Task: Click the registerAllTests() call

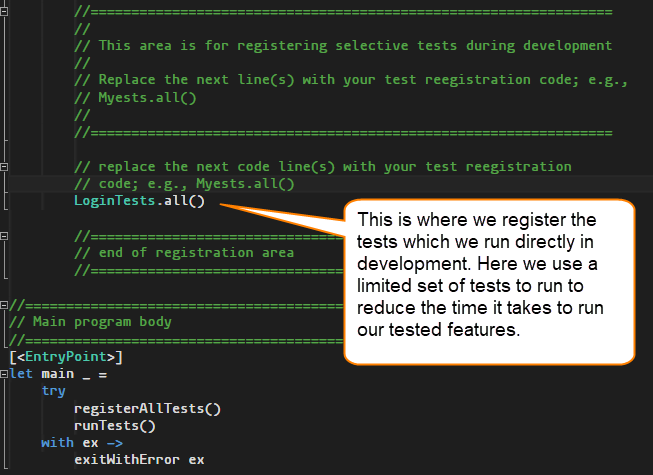Action: tap(147, 408)
